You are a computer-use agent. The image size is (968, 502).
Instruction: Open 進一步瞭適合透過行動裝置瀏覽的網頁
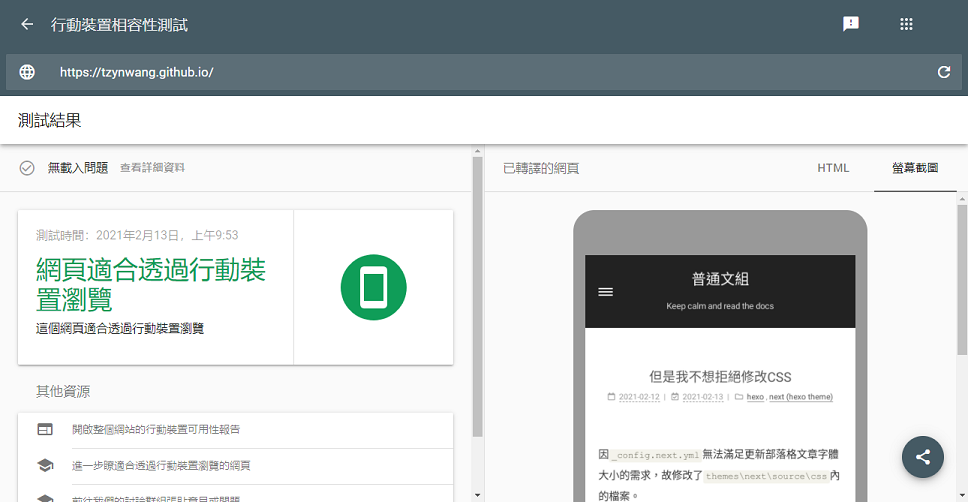pos(161,466)
